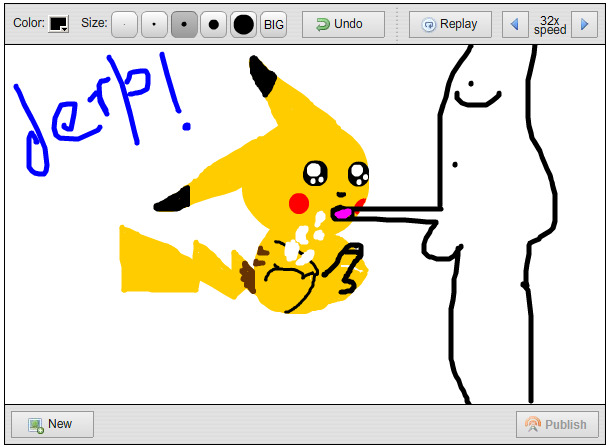612x447 pixels.
Task: Undo the last stroke
Action: tap(343, 24)
